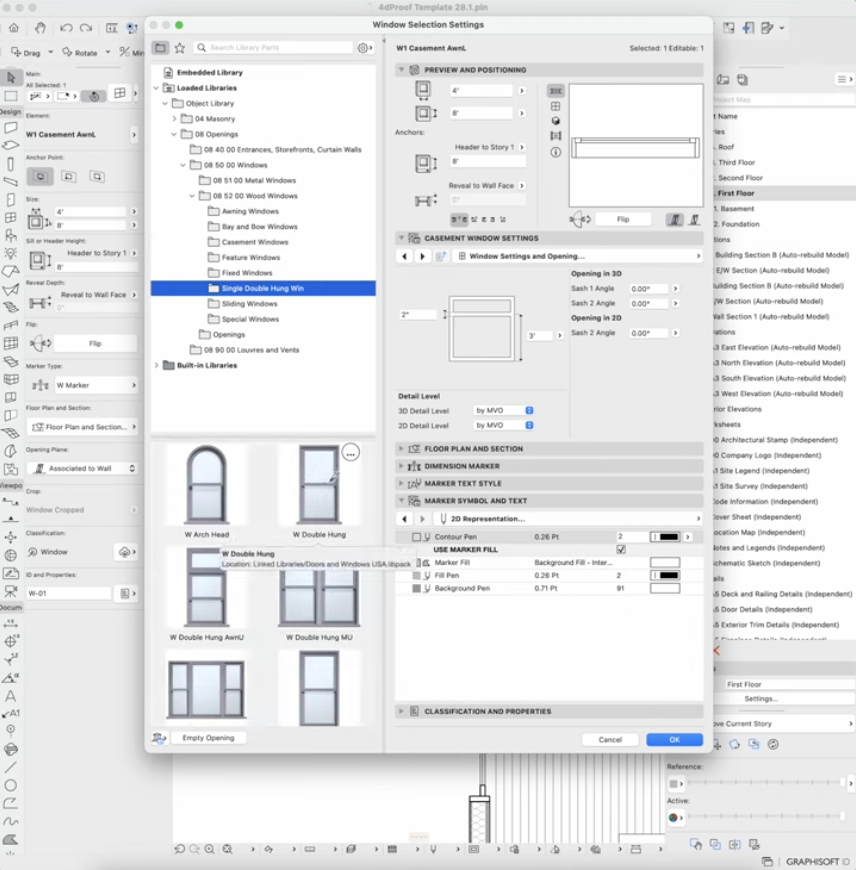The image size is (856, 870).
Task: Open the 3D view preview icon
Action: [555, 122]
